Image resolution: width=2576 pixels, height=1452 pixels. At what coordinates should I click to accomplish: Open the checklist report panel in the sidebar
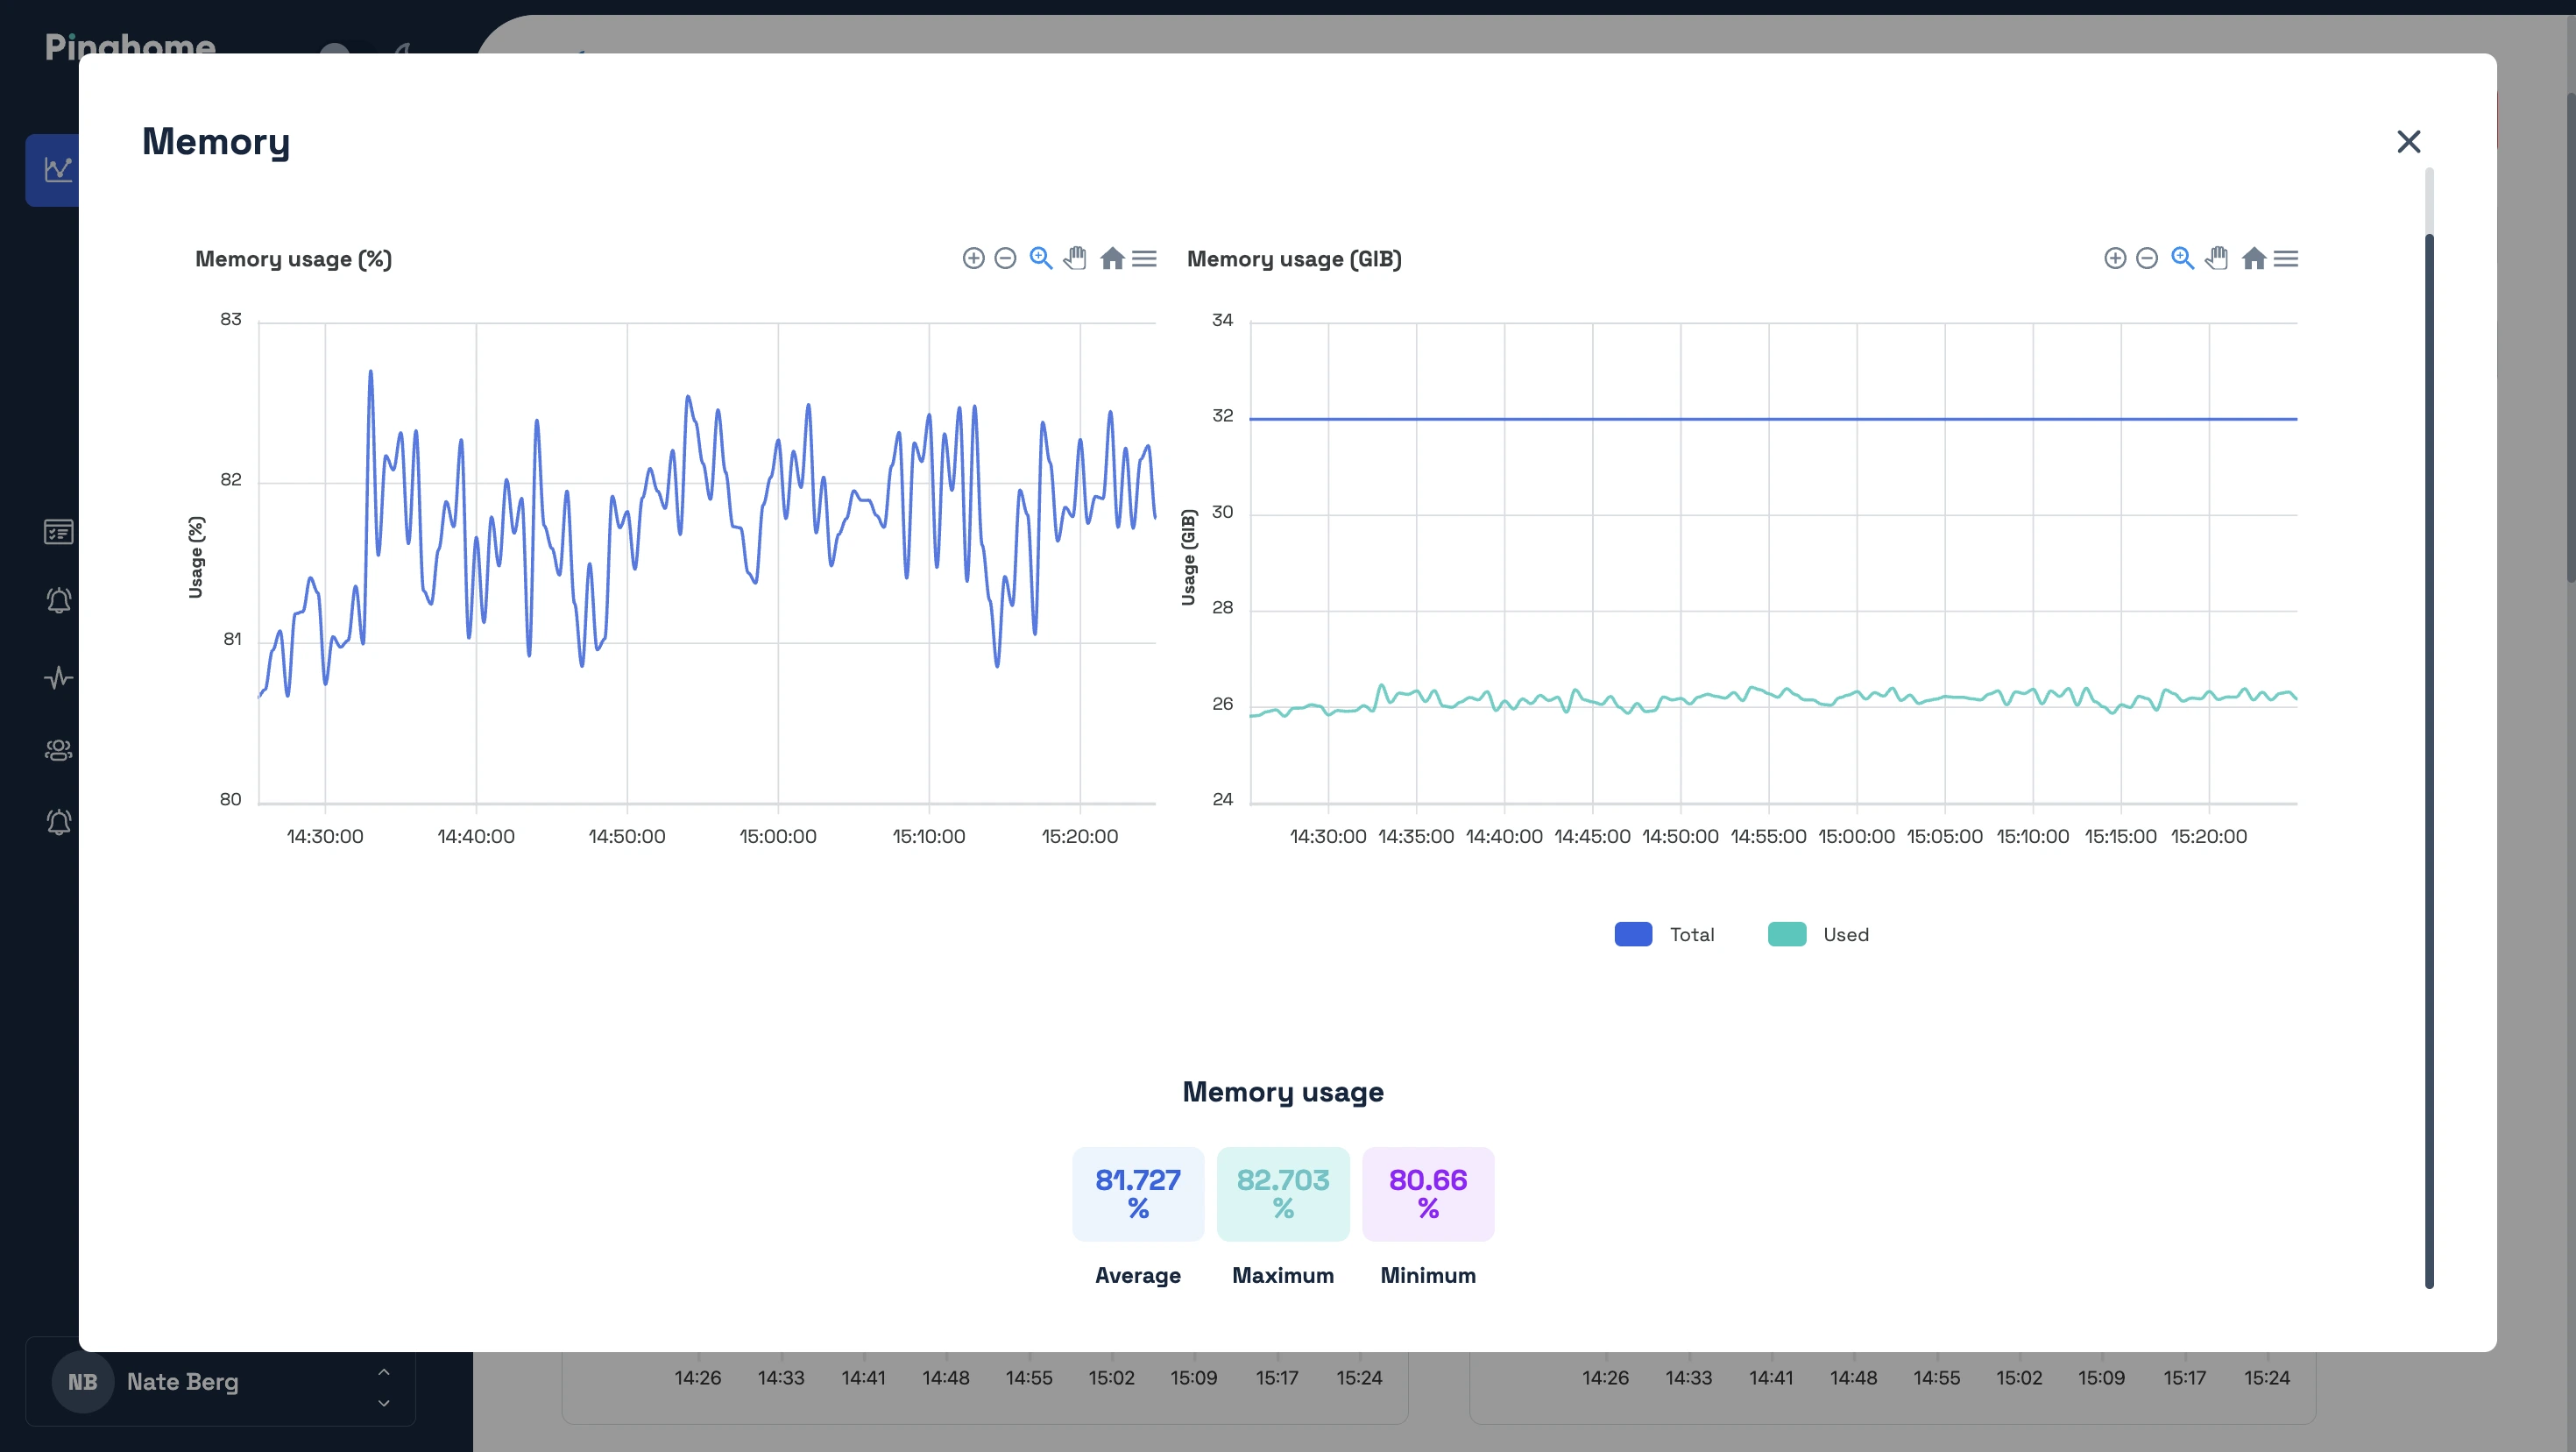[x=57, y=531]
